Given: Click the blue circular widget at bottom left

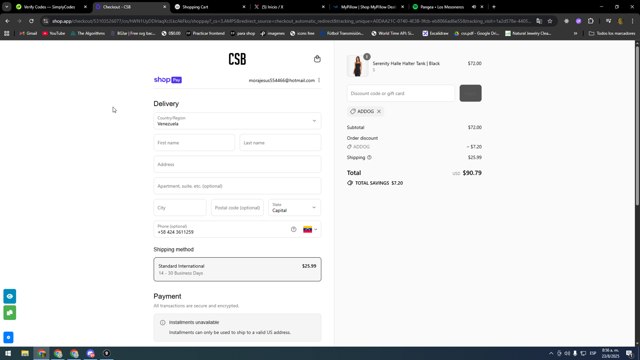Looking at the screenshot, I should pyautogui.click(x=8, y=337).
